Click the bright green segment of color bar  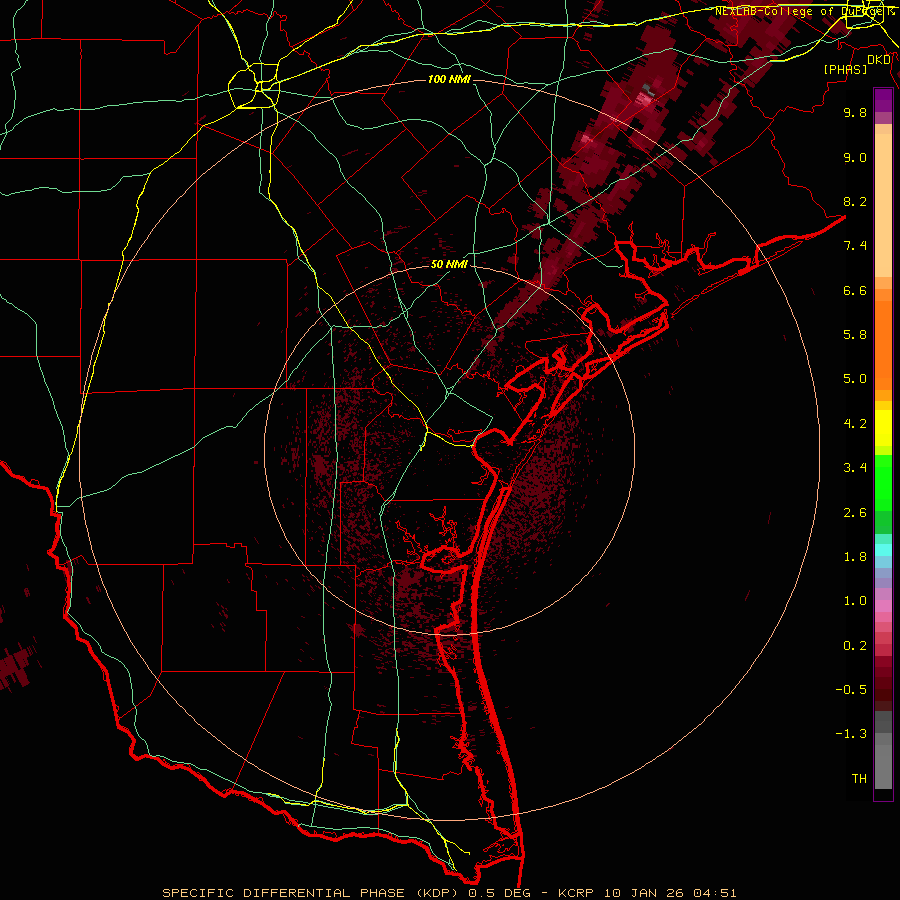click(x=883, y=483)
